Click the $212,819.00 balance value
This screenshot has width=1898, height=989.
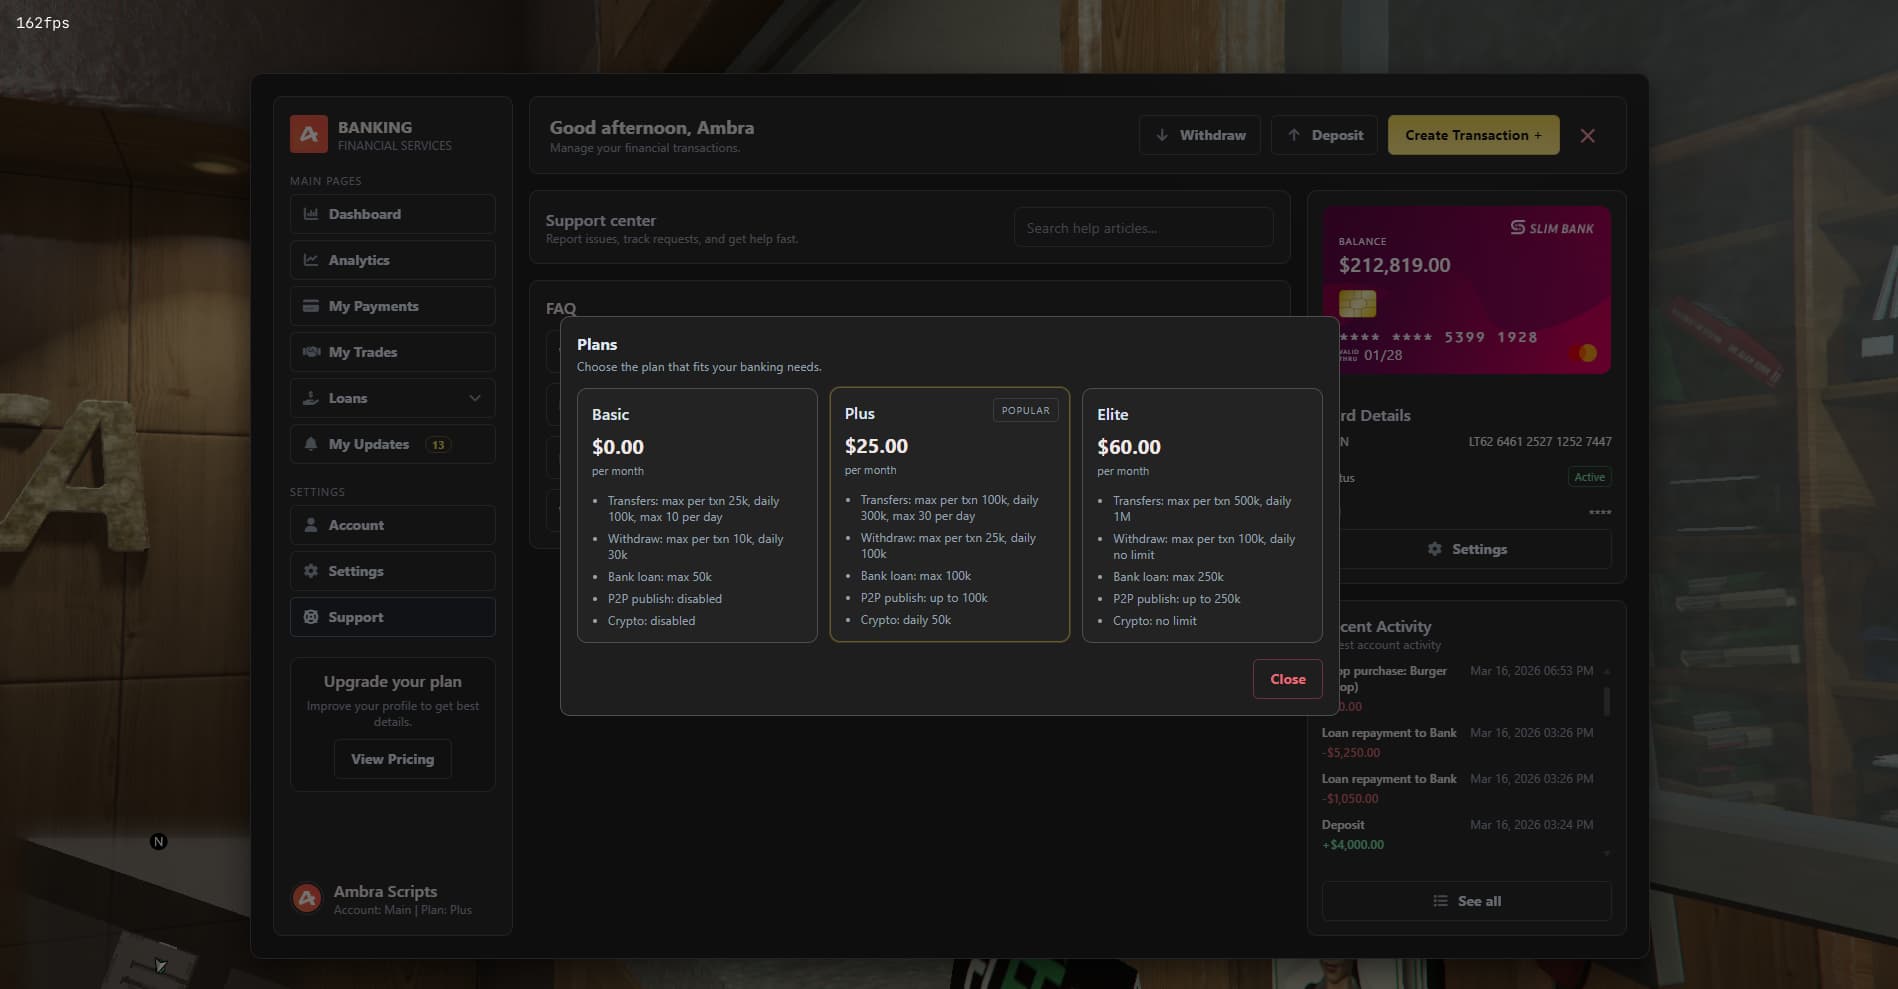coord(1394,265)
